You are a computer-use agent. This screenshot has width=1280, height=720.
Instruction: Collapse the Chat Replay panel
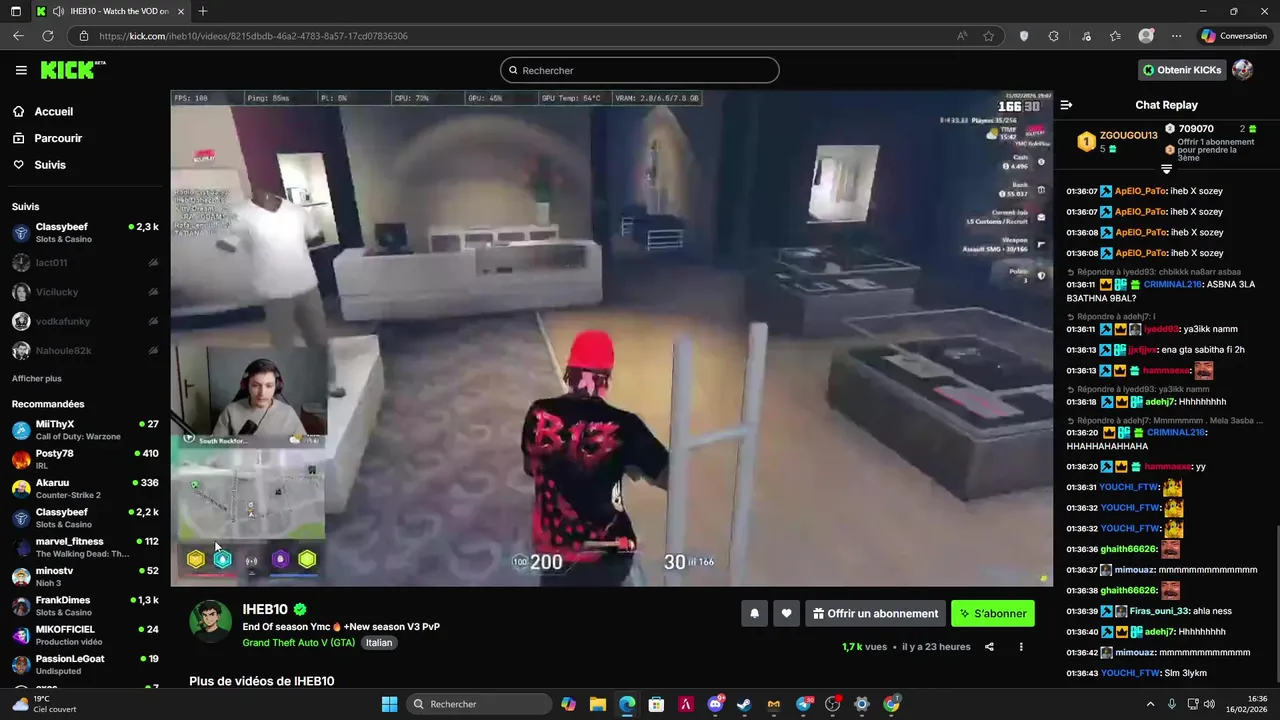point(1066,105)
